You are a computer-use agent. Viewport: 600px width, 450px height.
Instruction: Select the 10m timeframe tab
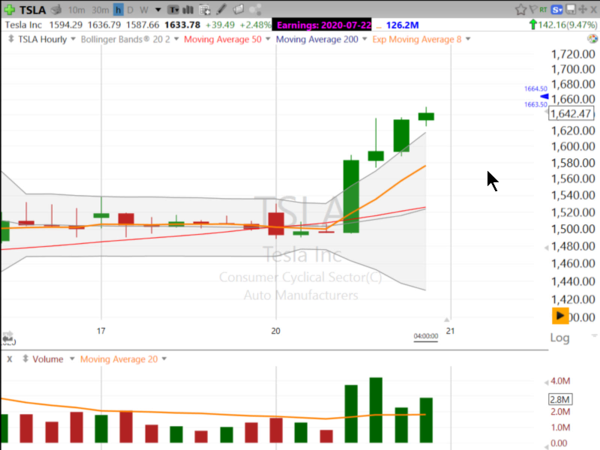pos(76,9)
